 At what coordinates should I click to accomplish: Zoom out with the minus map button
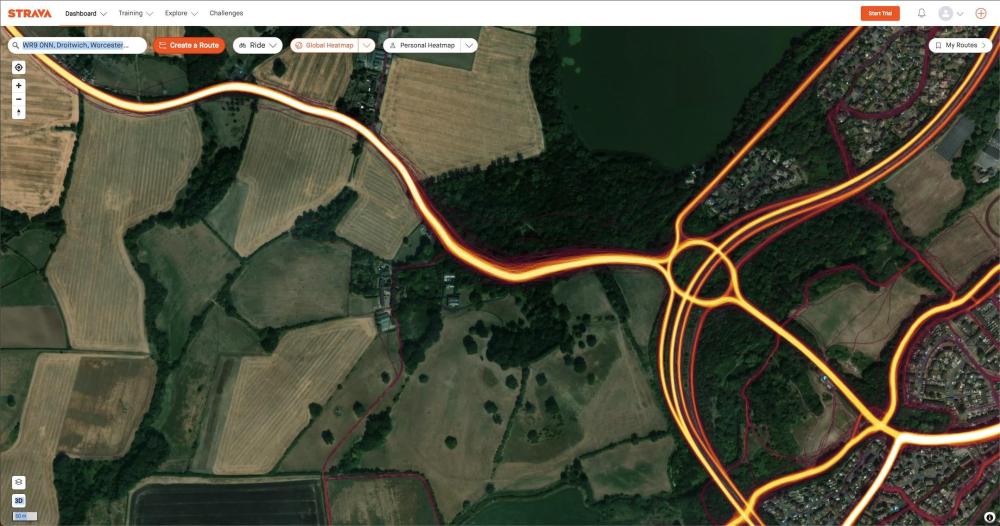click(18, 99)
